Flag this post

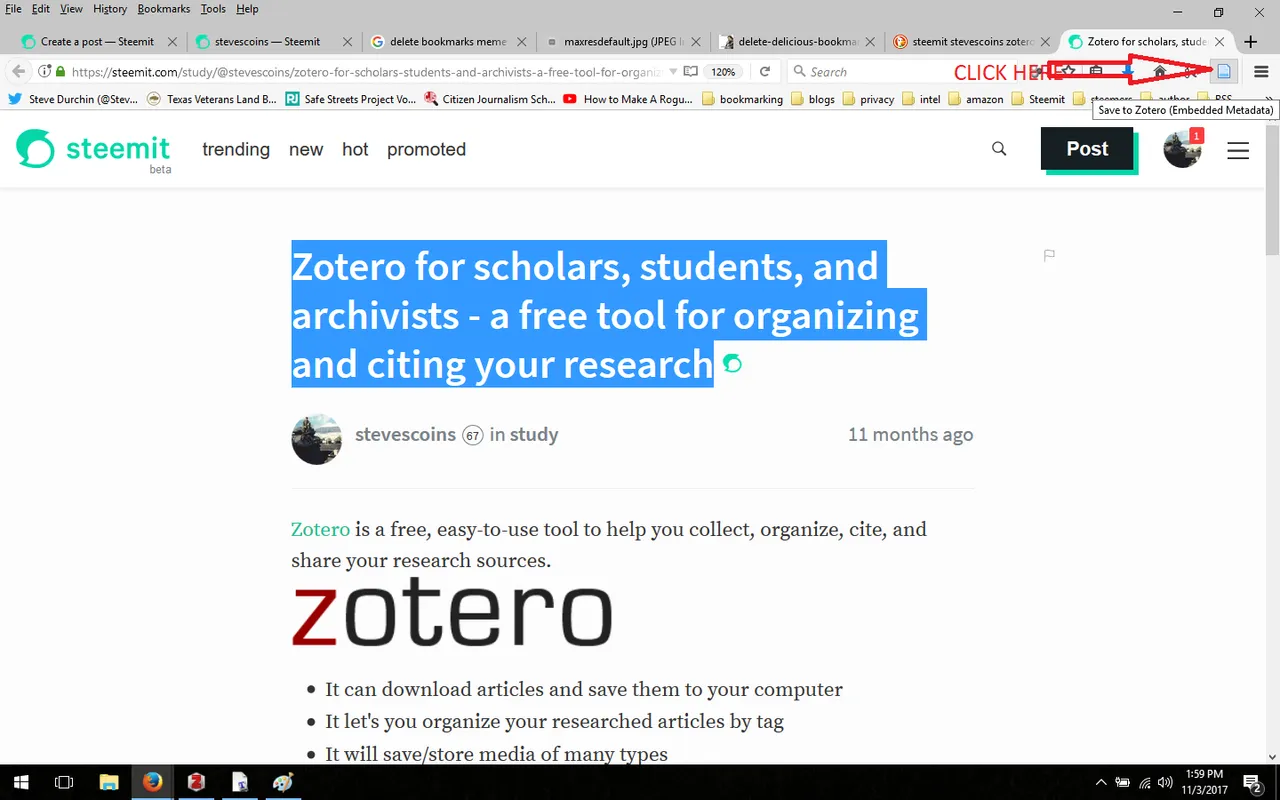(x=1049, y=256)
